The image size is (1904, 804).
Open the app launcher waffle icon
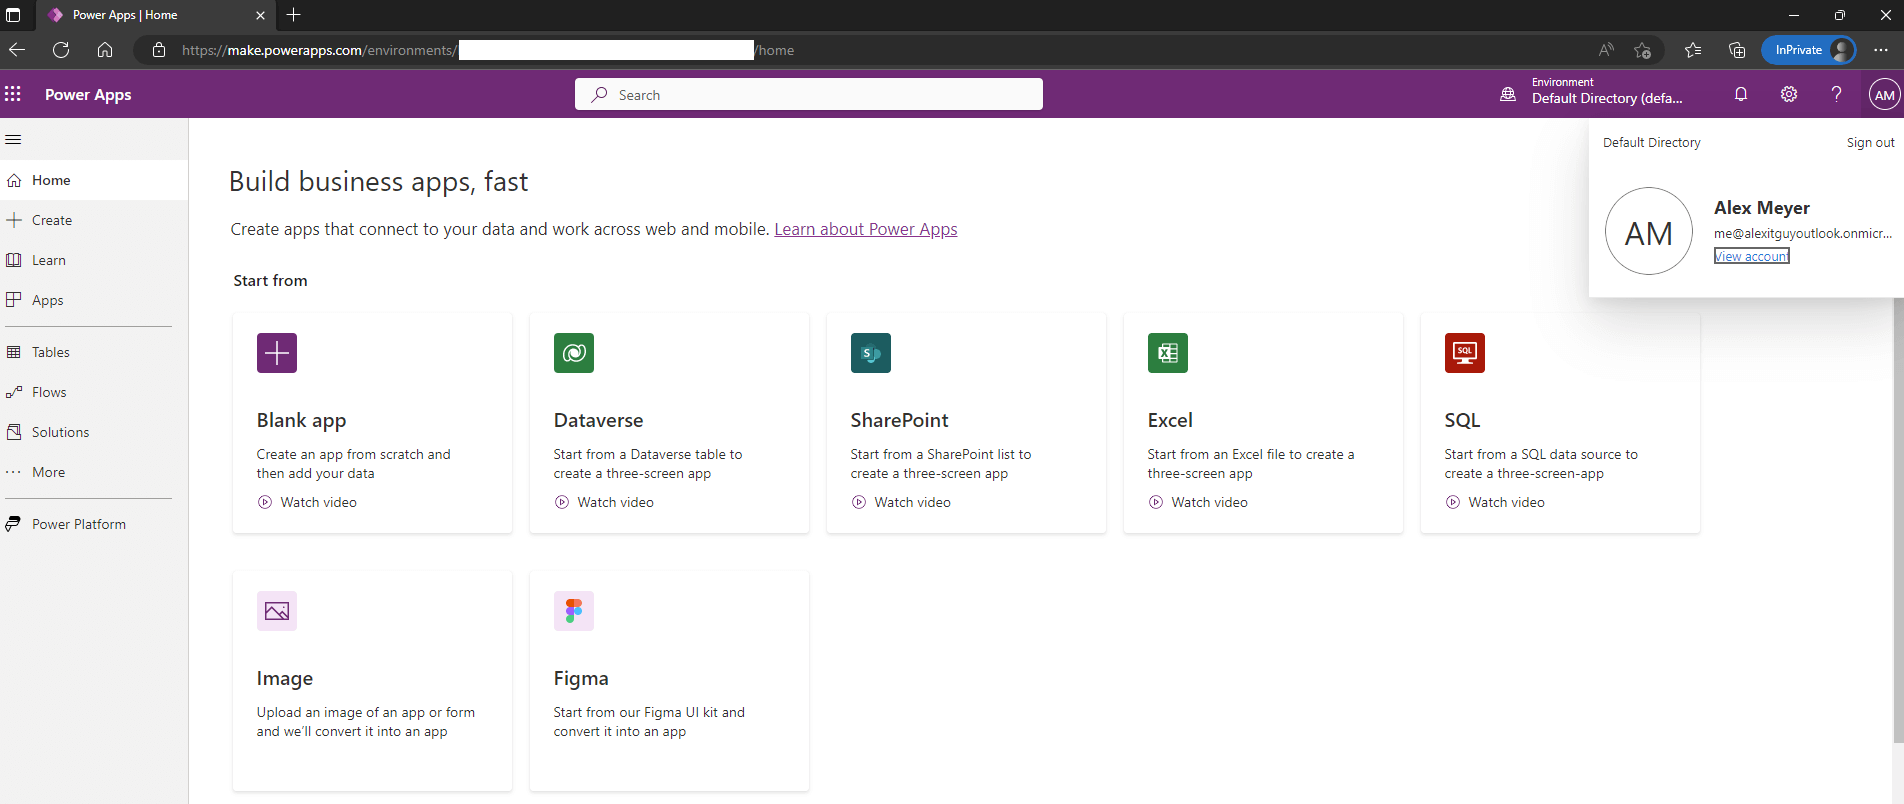click(13, 94)
